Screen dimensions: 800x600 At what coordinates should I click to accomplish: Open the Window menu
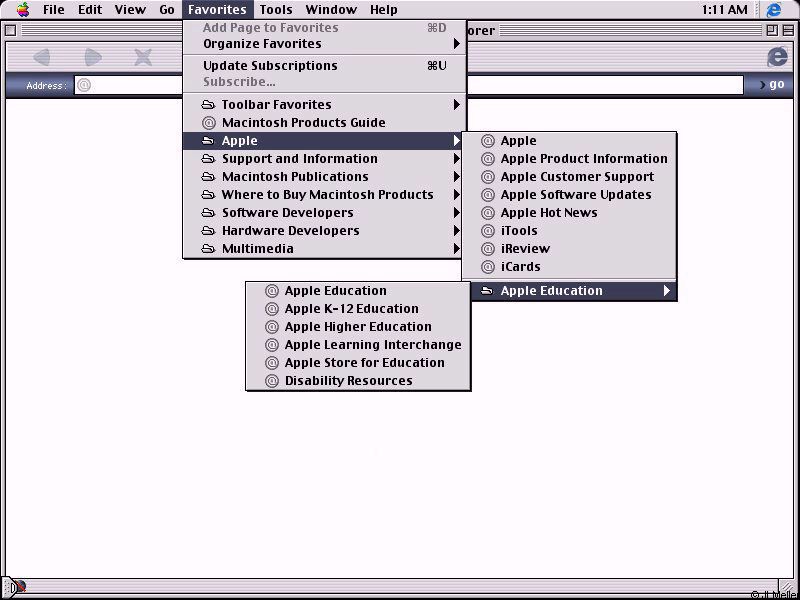click(331, 10)
